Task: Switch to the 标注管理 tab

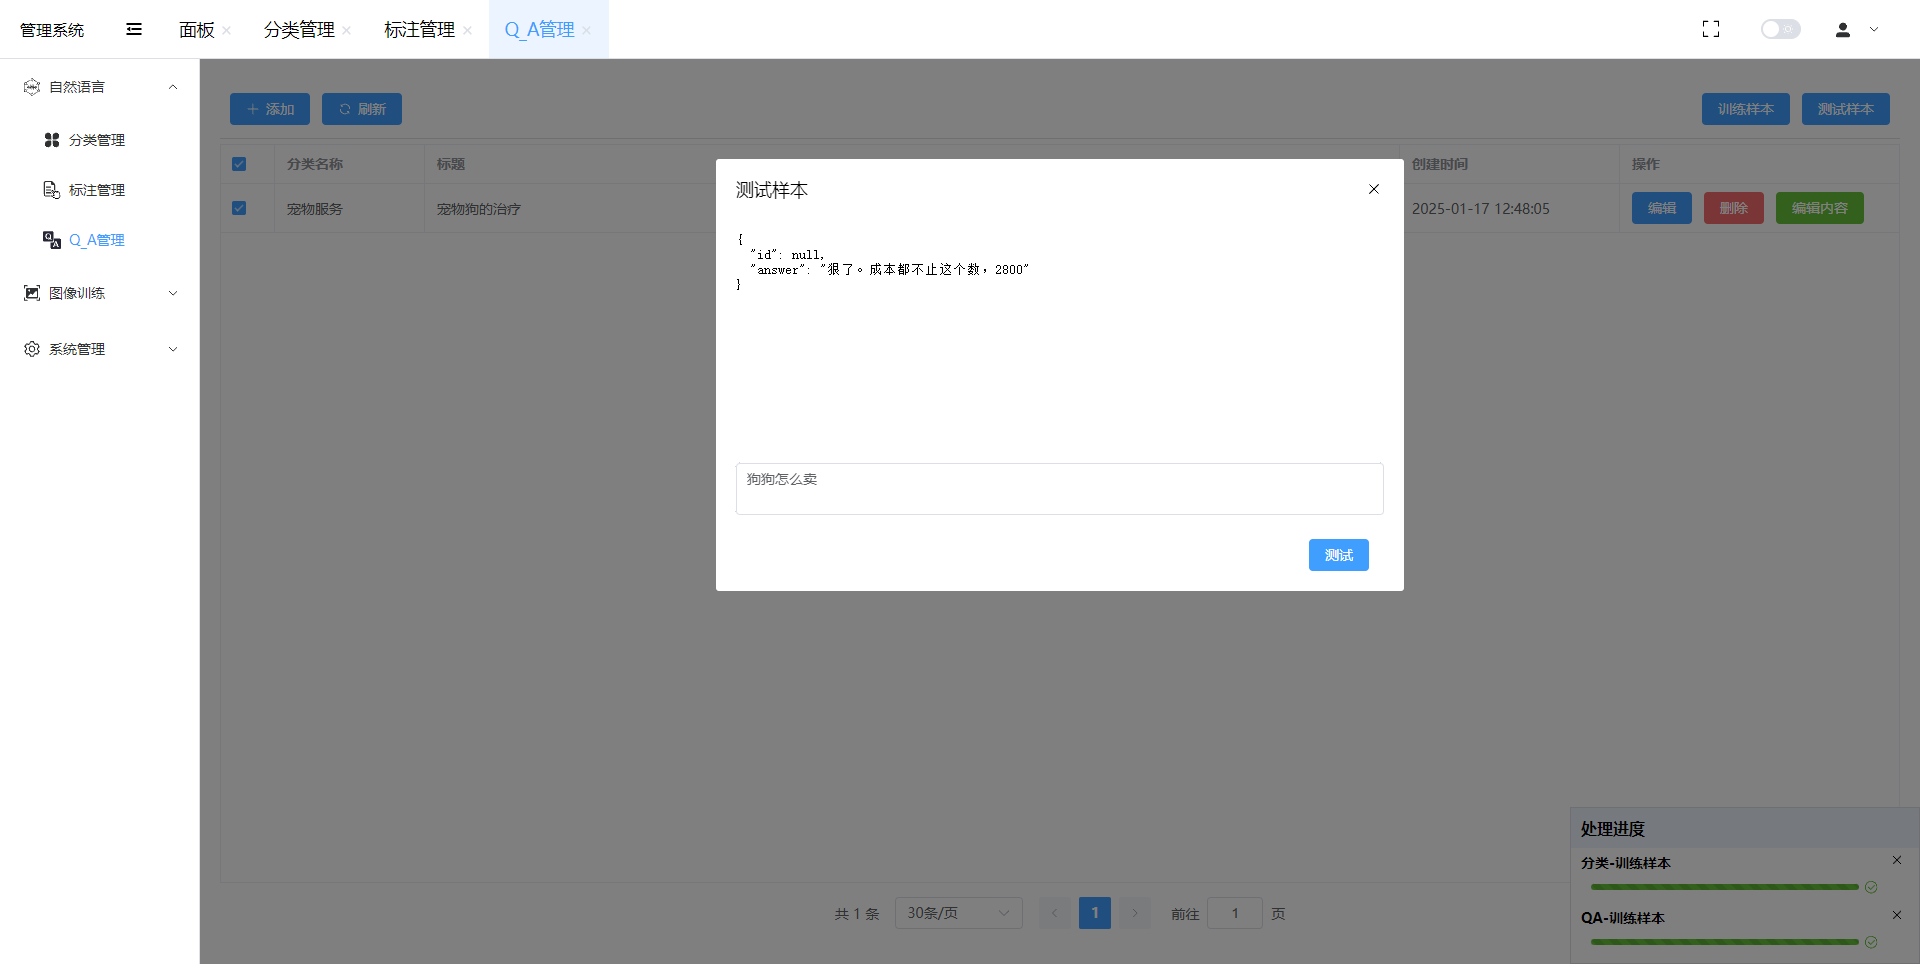Action: point(419,30)
